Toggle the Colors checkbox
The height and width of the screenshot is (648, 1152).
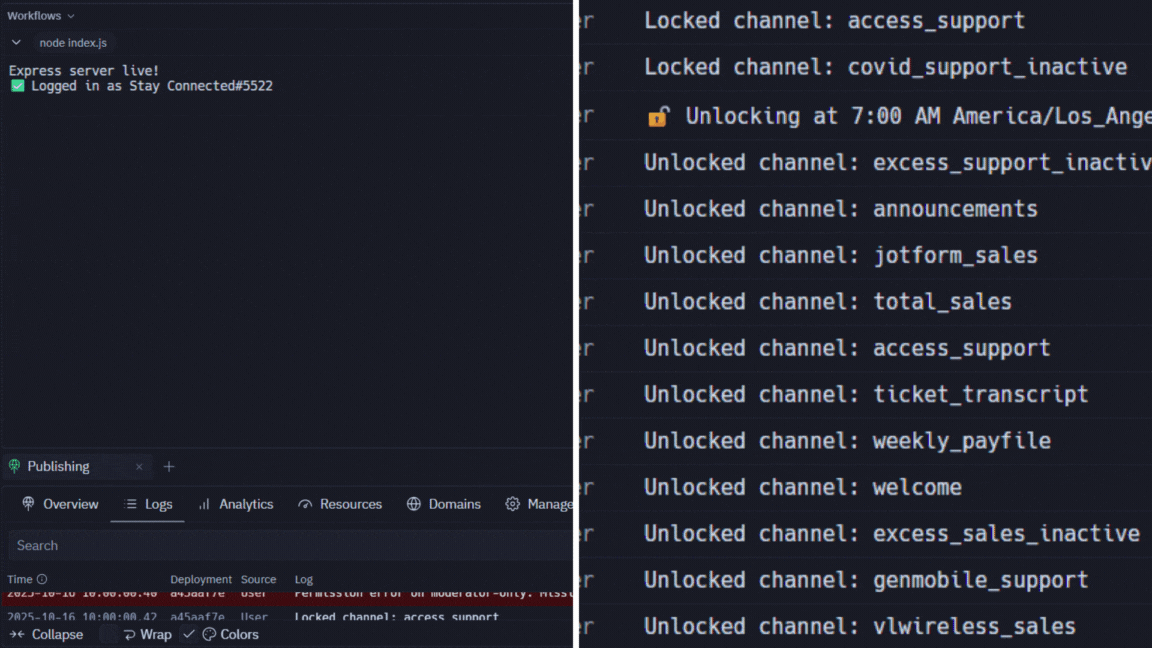pos(189,634)
